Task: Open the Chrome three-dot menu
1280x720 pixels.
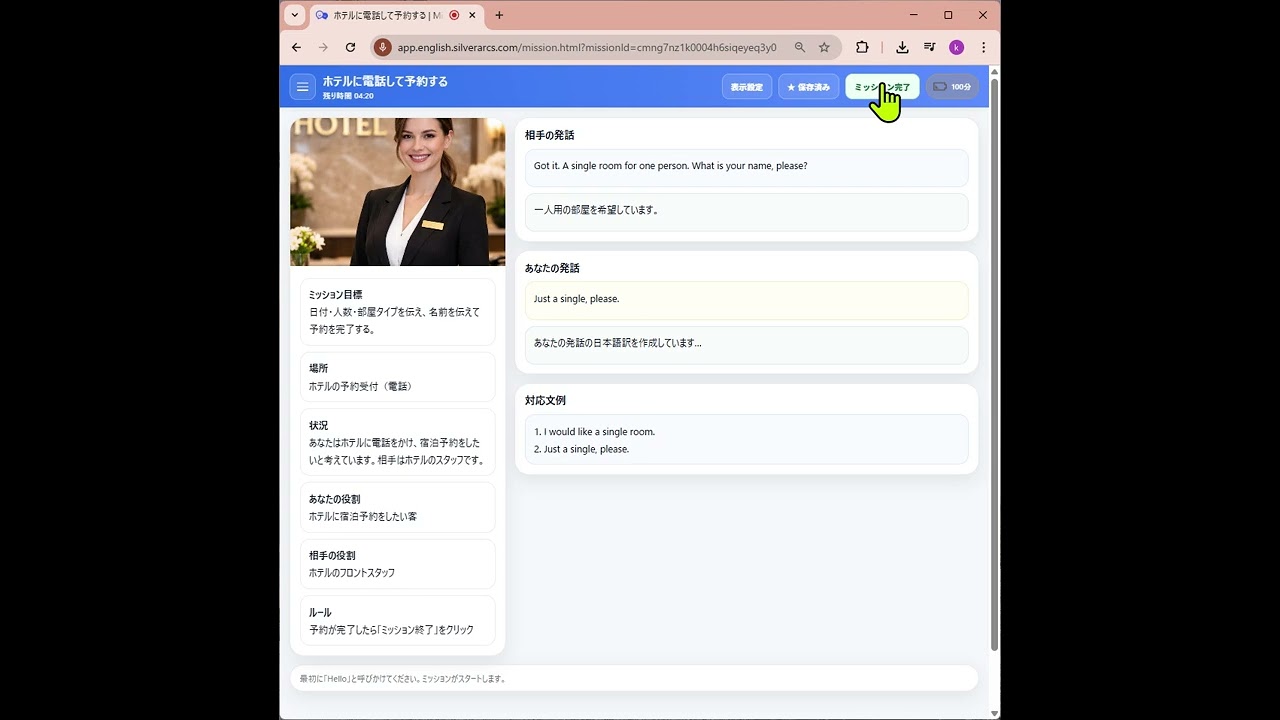Action: (x=983, y=47)
